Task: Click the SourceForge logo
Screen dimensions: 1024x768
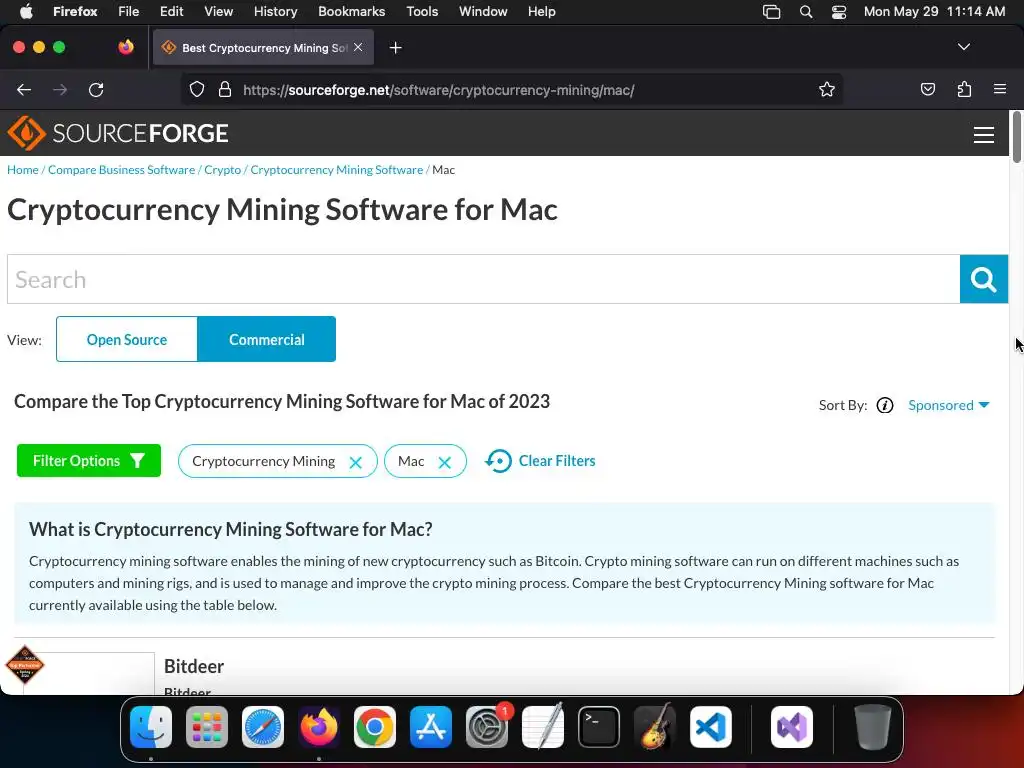Action: tap(118, 133)
